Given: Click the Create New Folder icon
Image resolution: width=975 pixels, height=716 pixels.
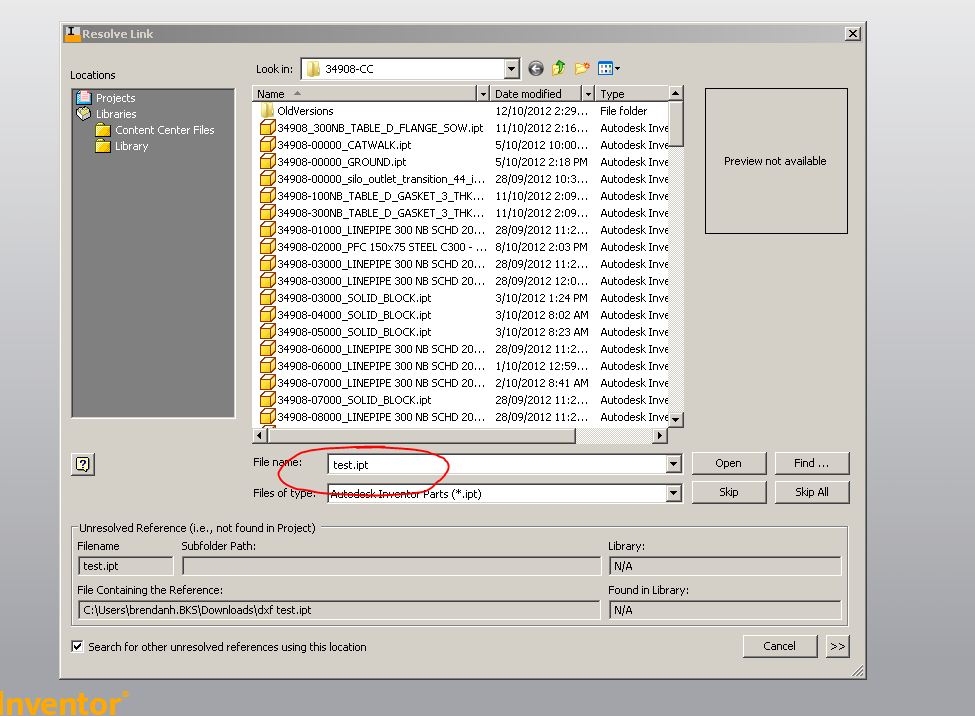Looking at the screenshot, I should click(x=582, y=68).
